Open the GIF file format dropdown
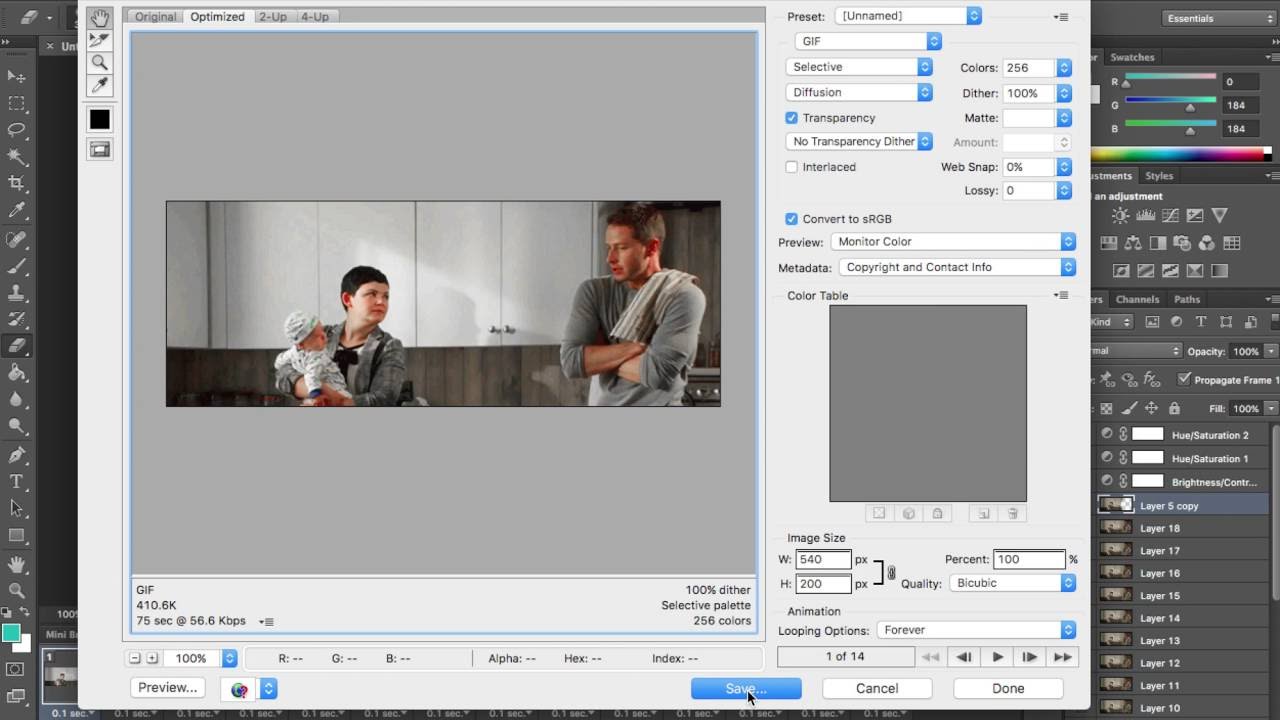The width and height of the screenshot is (1280, 720). (868, 41)
